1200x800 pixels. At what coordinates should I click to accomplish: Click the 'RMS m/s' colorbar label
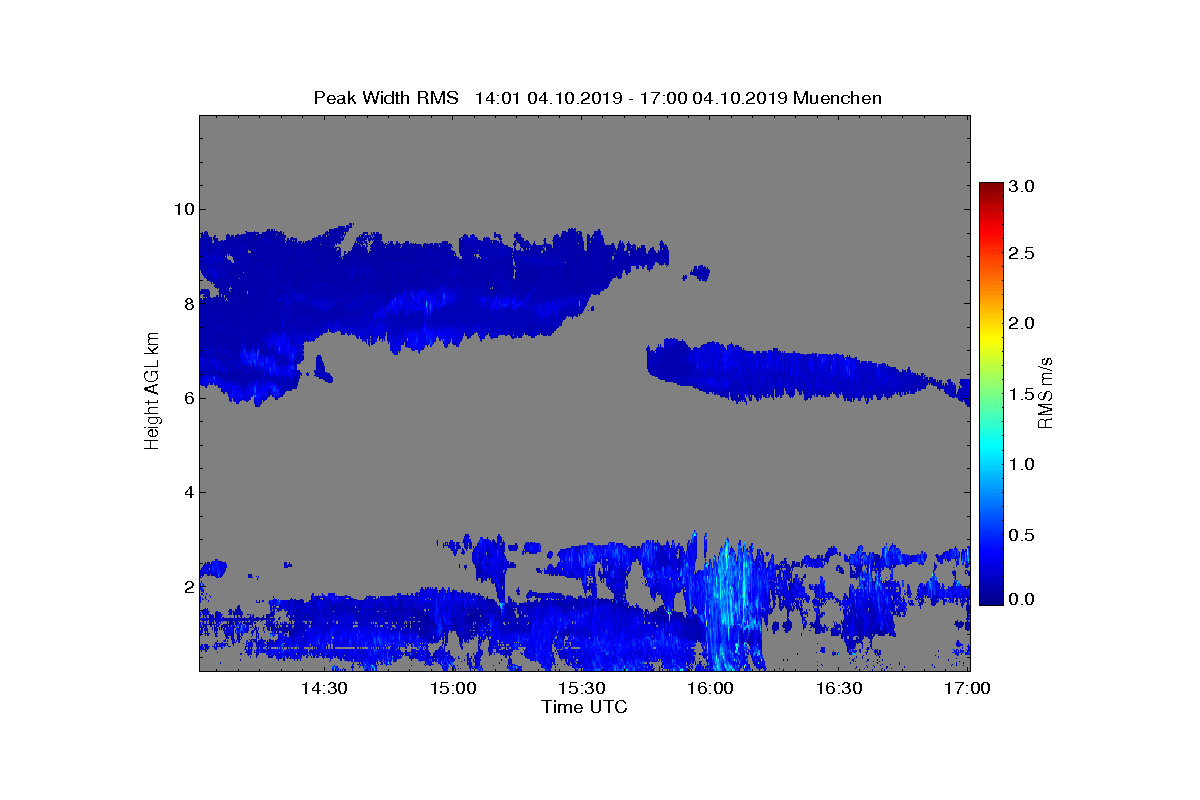(x=1046, y=393)
